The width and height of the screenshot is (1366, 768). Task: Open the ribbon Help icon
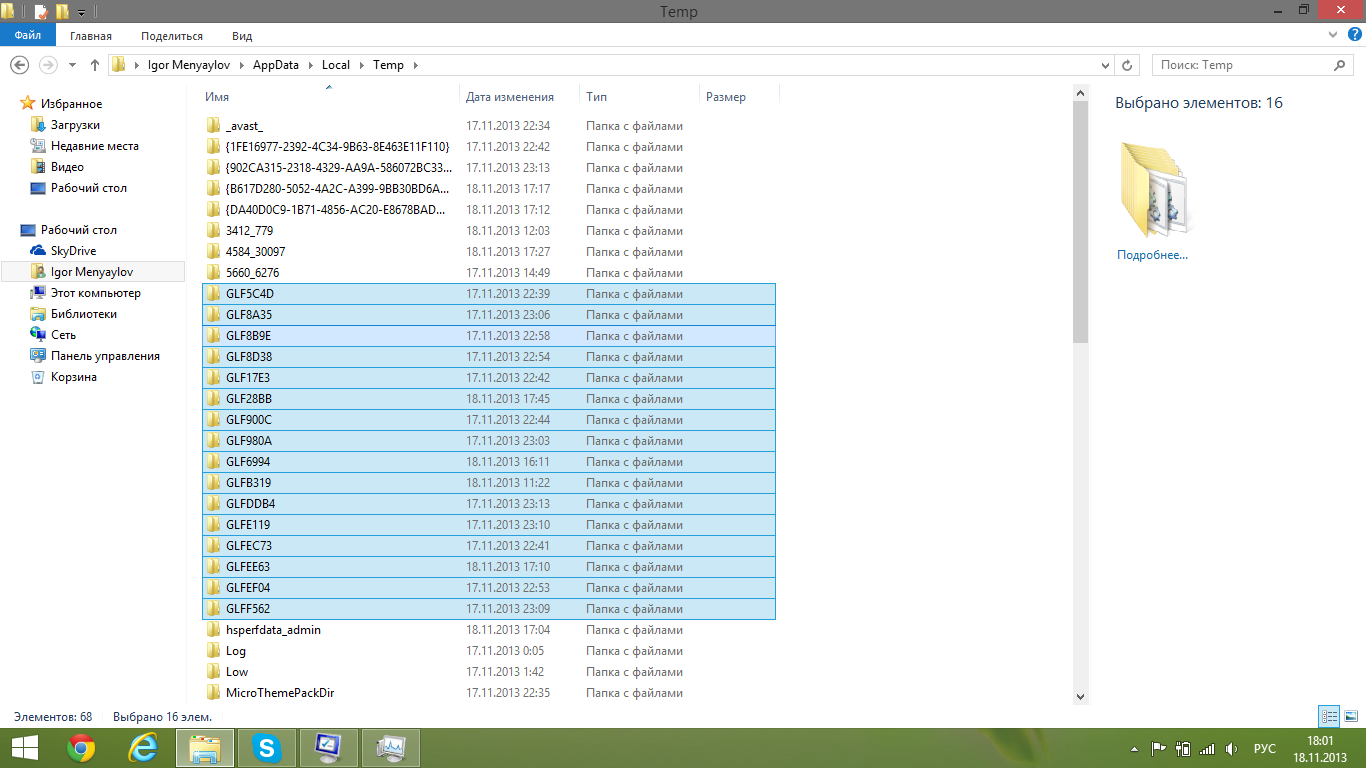[1354, 35]
